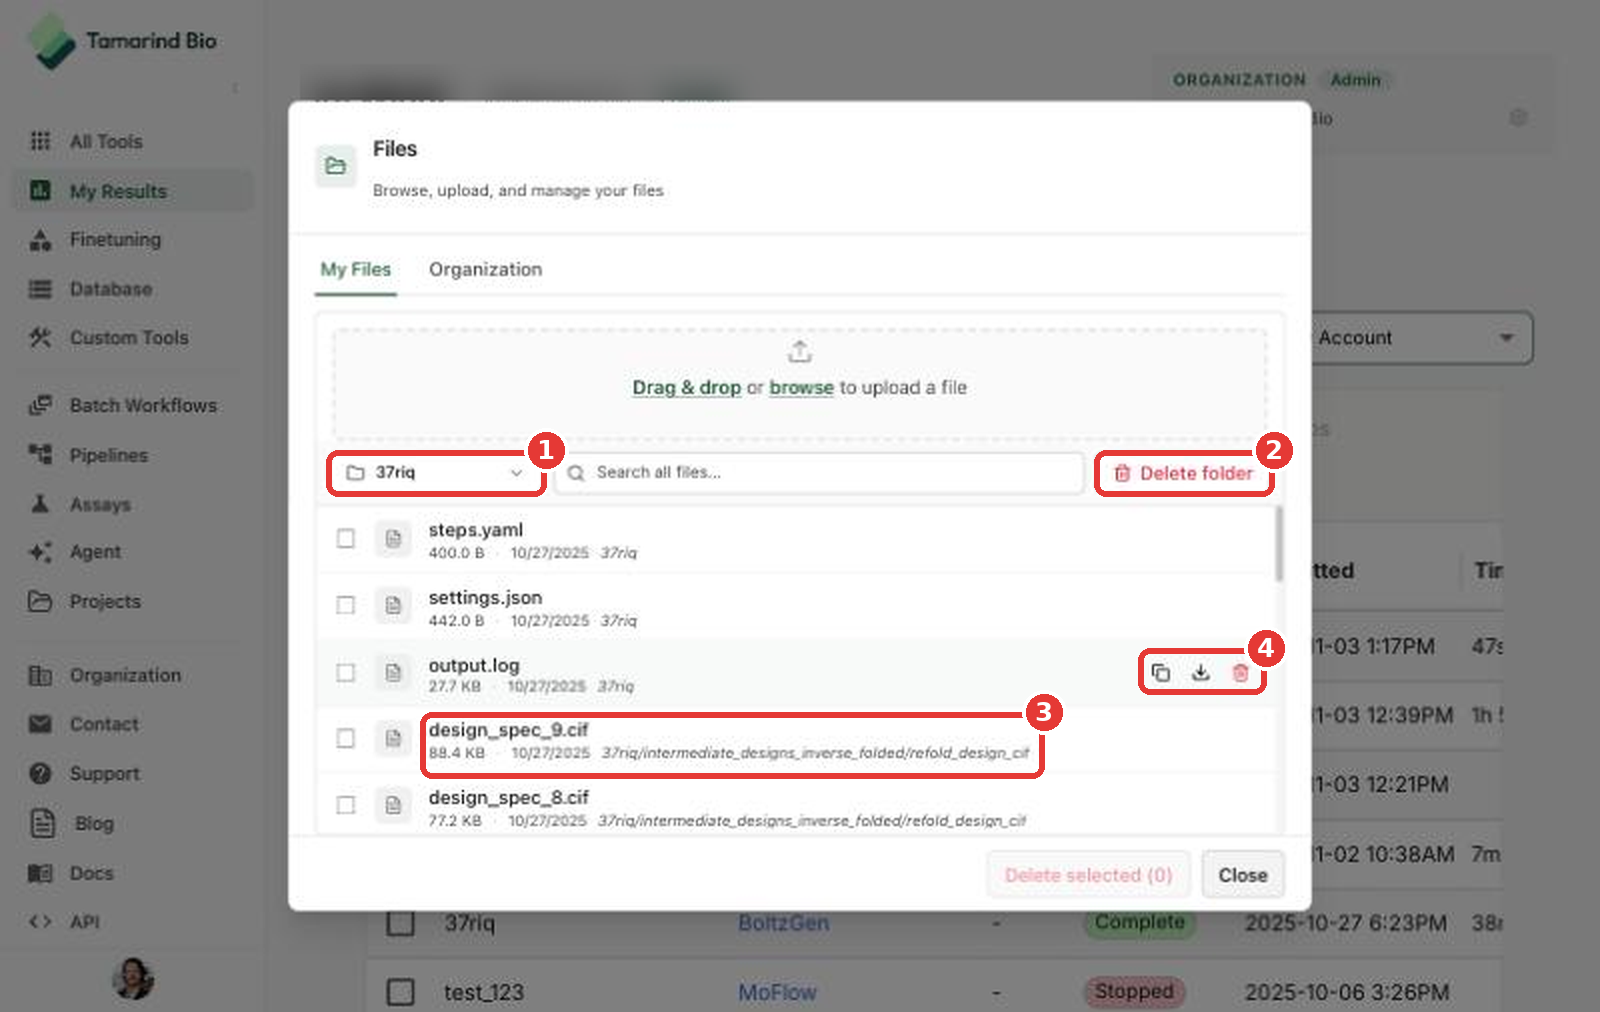This screenshot has width=1600, height=1012.
Task: Click the upload arrow icon in drop zone
Action: click(799, 352)
